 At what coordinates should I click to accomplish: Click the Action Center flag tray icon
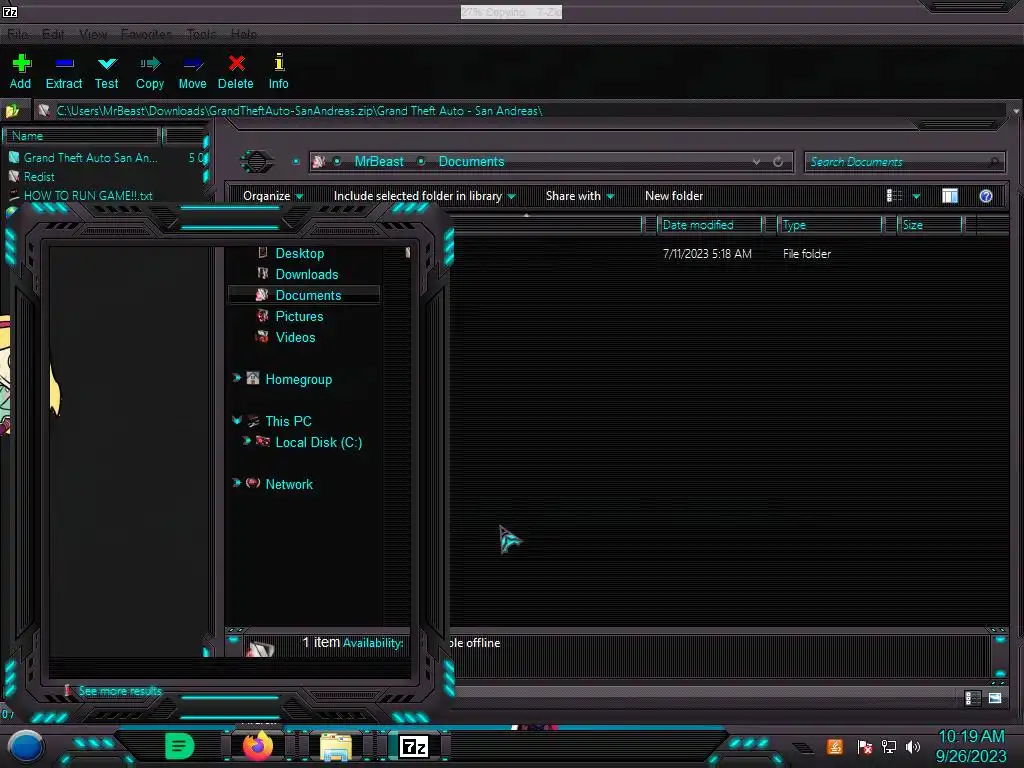(x=865, y=746)
